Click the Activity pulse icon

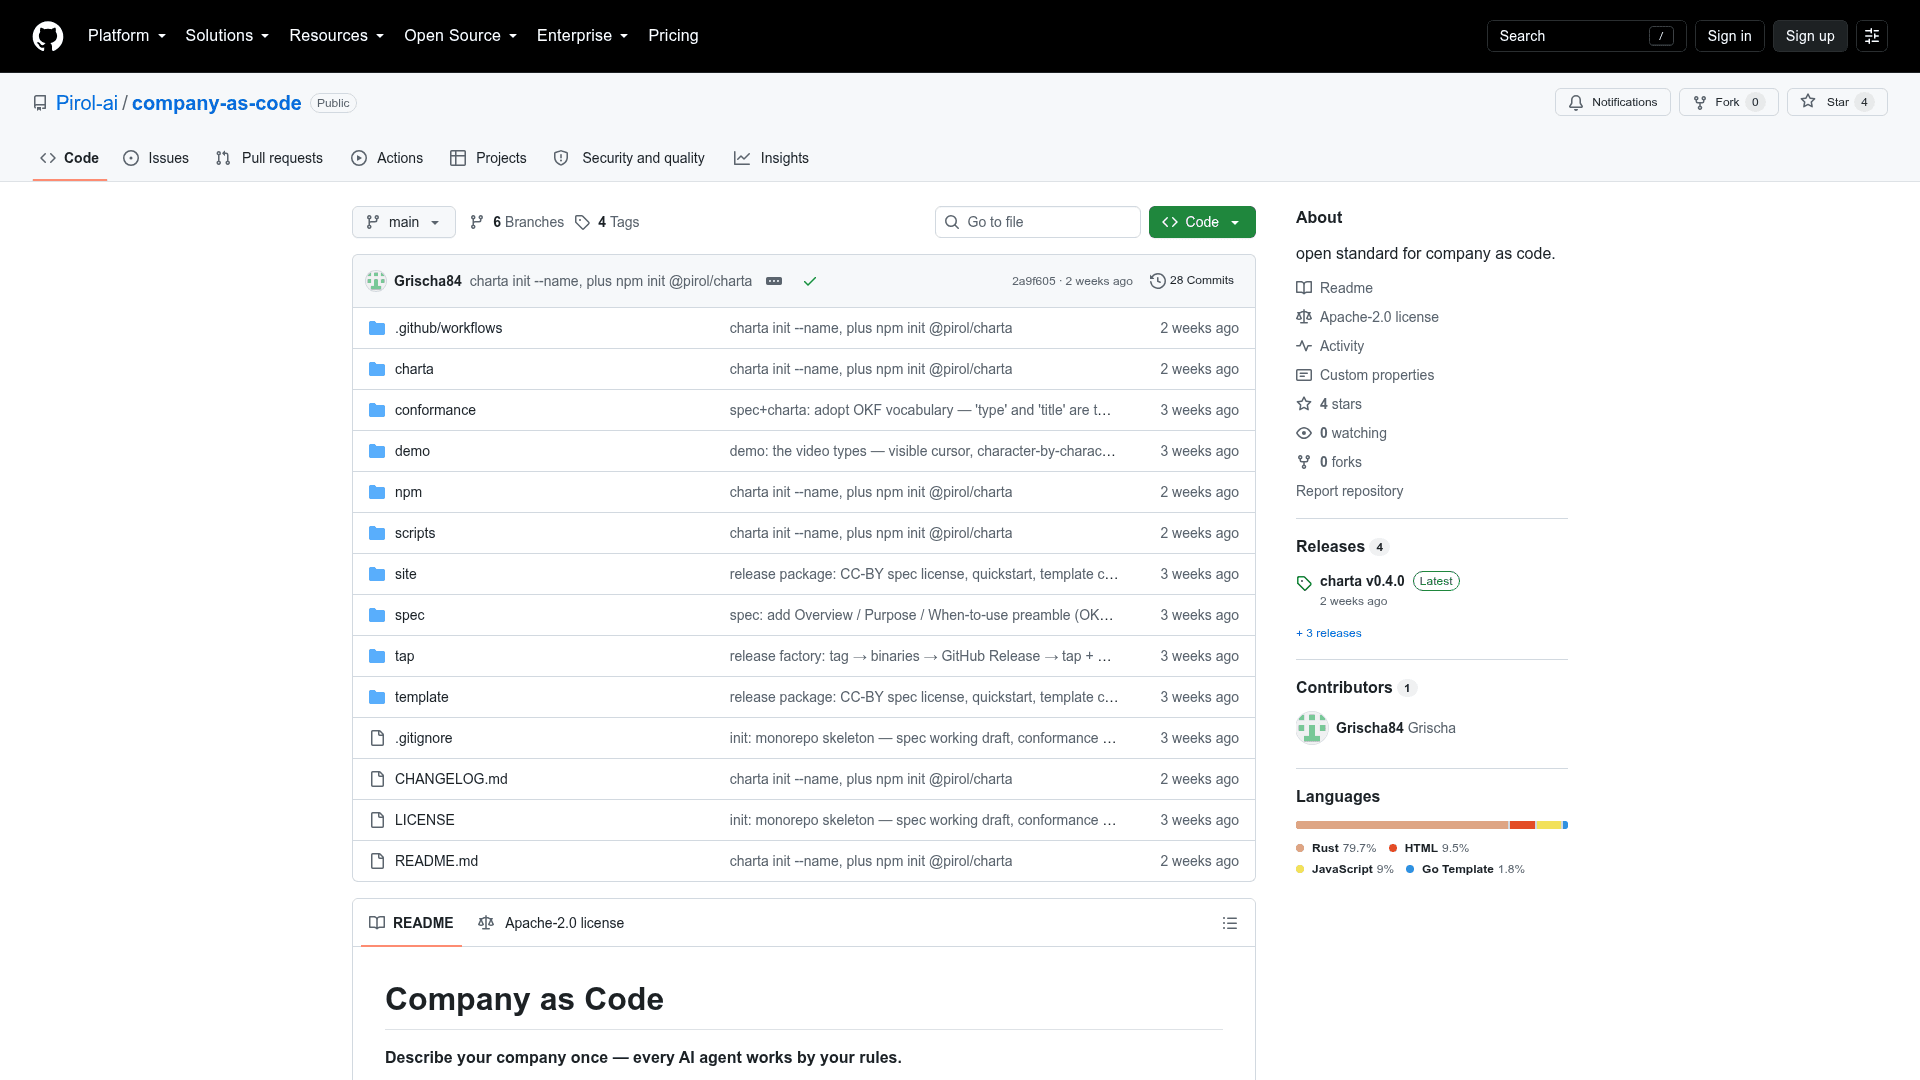[1304, 346]
